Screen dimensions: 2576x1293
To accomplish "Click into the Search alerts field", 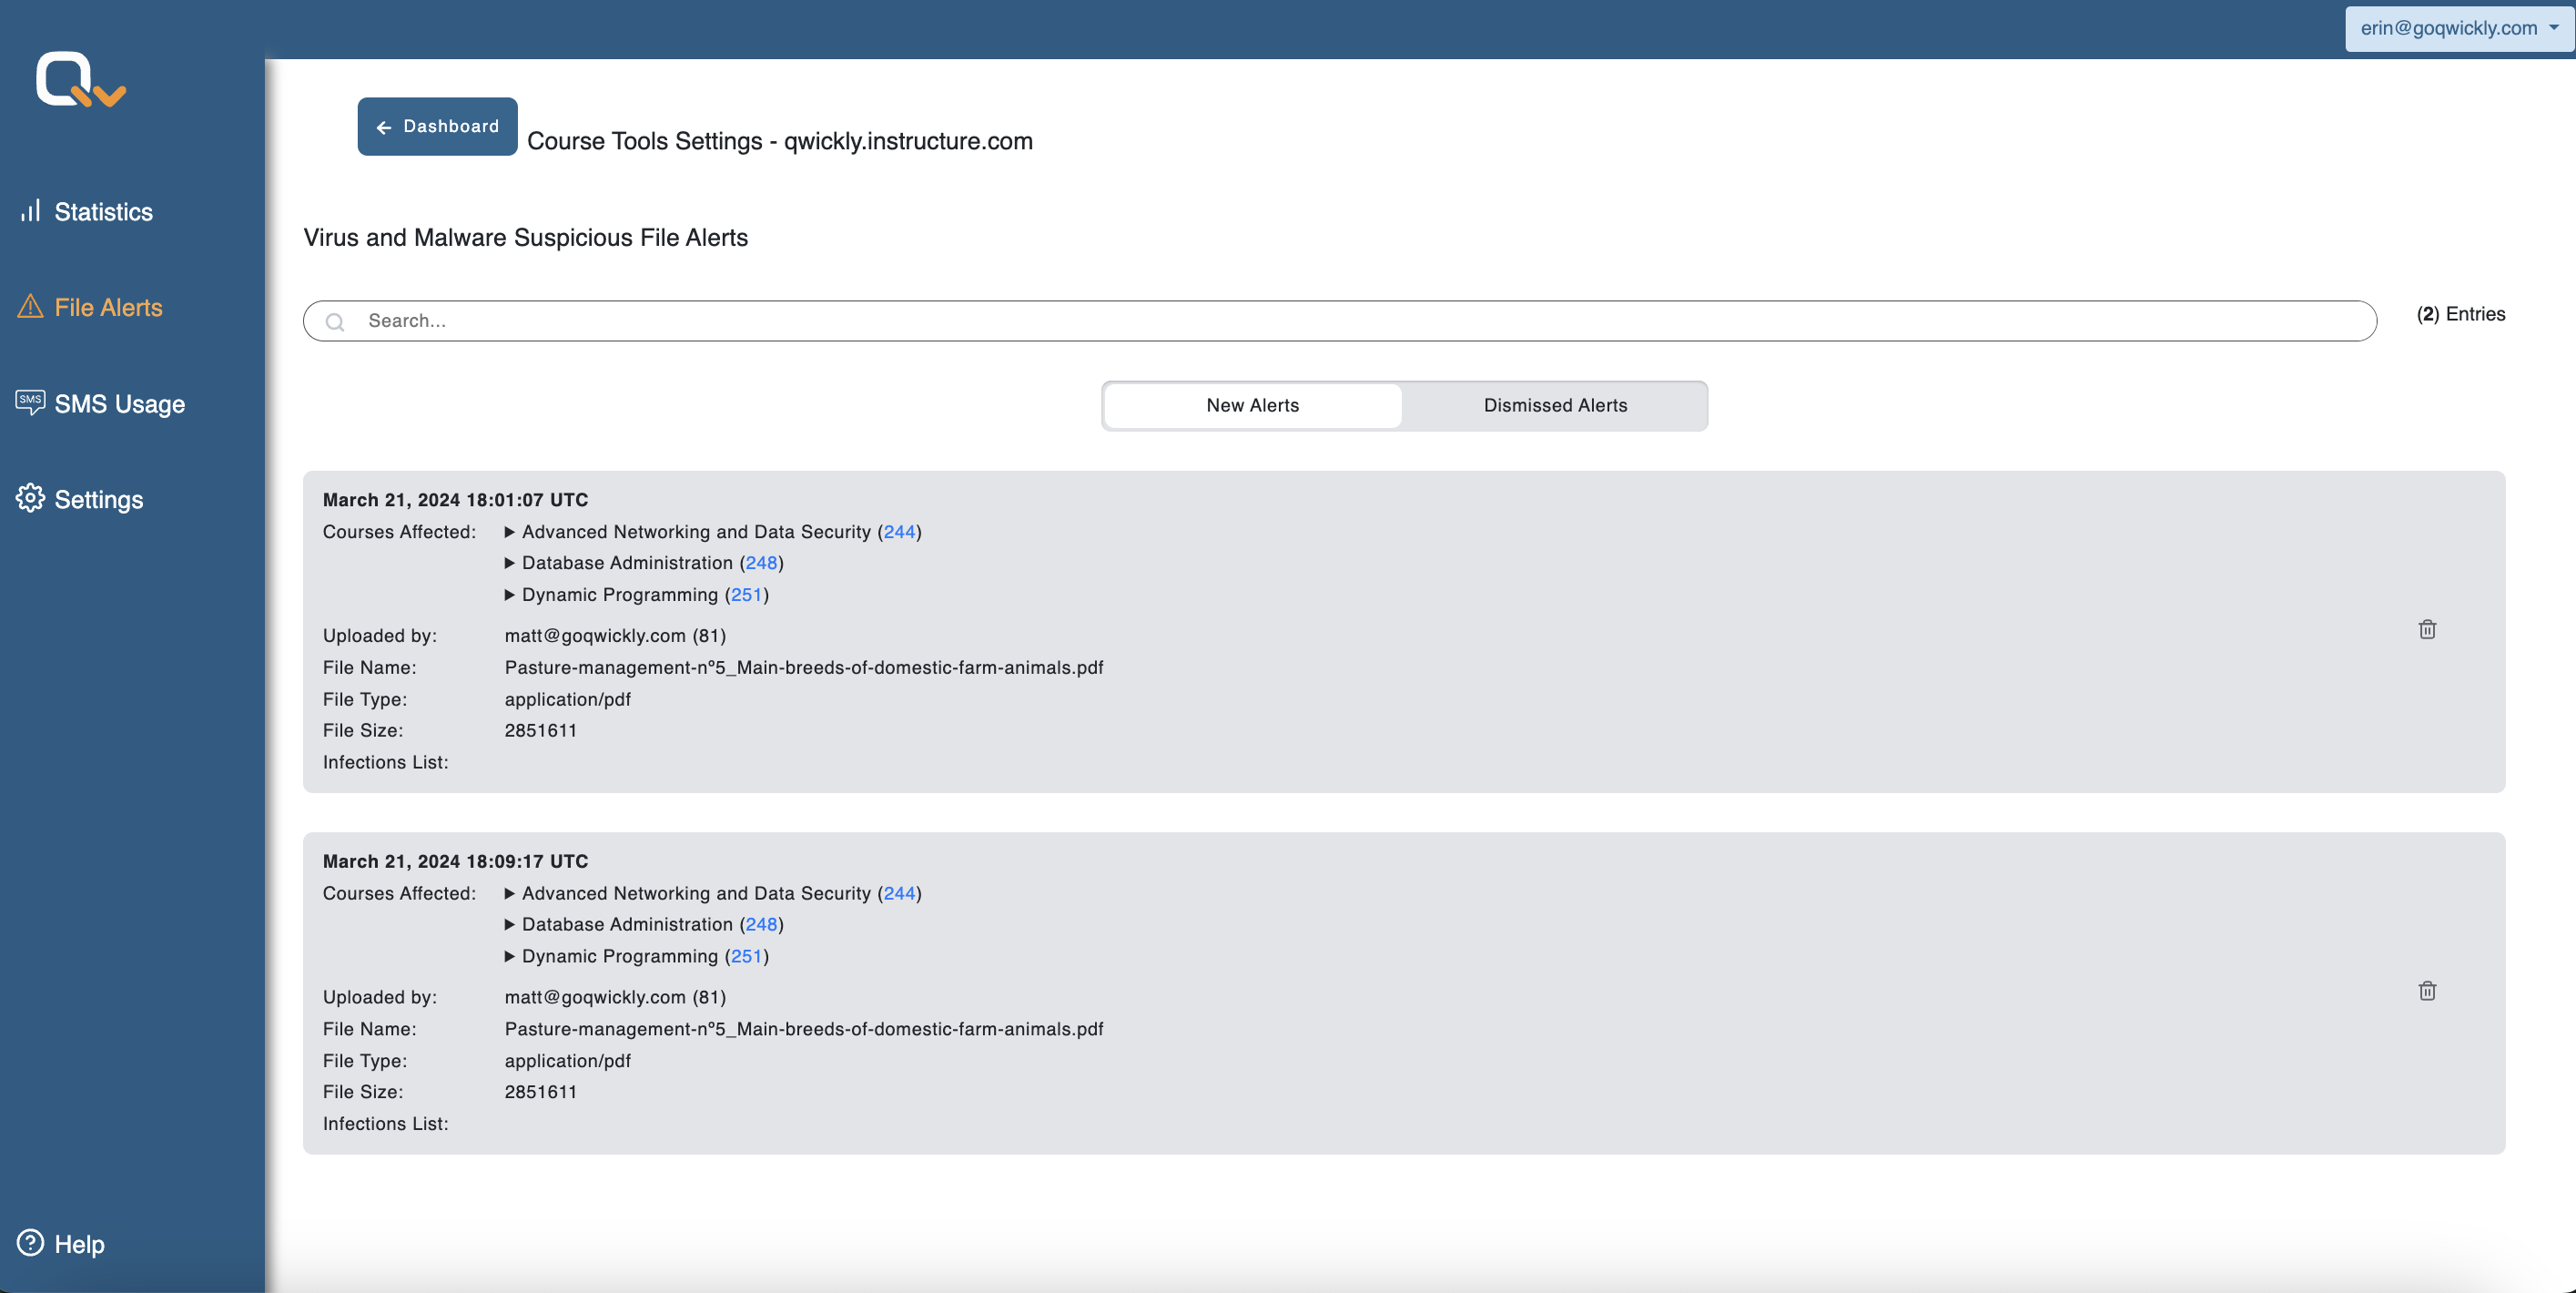I will 1340,321.
